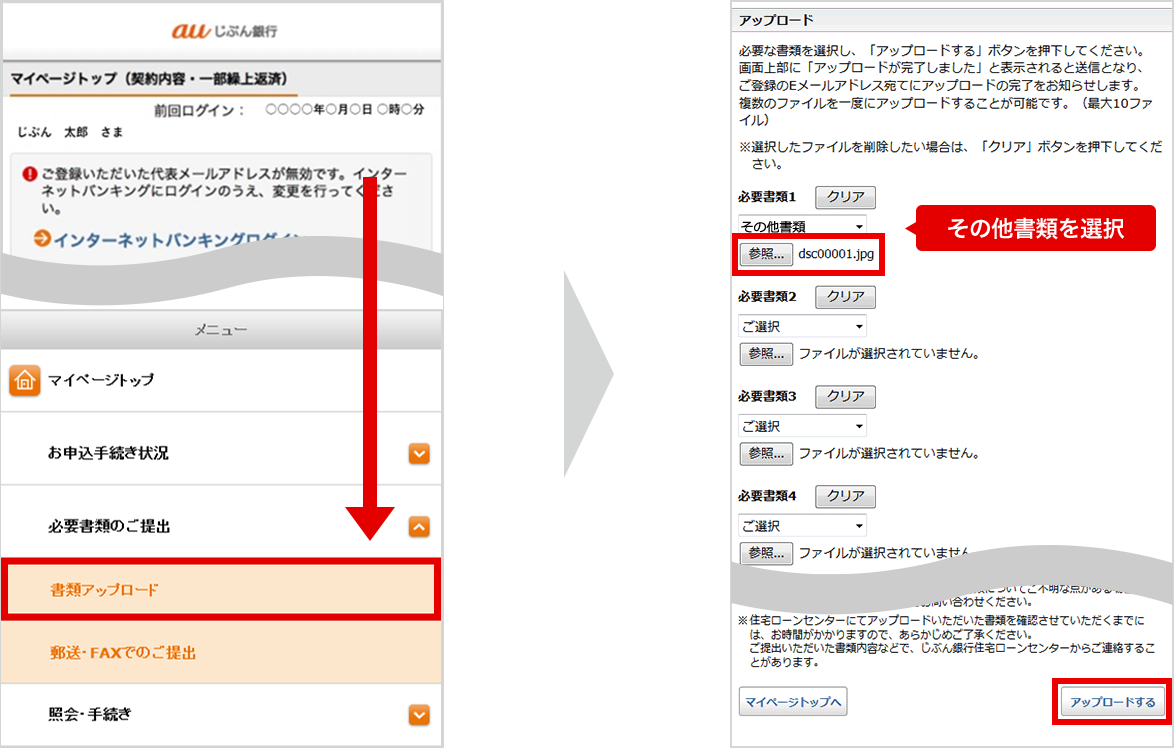Open the 必要書類4 ご選択 dropdown
Image resolution: width=1174 pixels, height=748 pixels.
802,526
